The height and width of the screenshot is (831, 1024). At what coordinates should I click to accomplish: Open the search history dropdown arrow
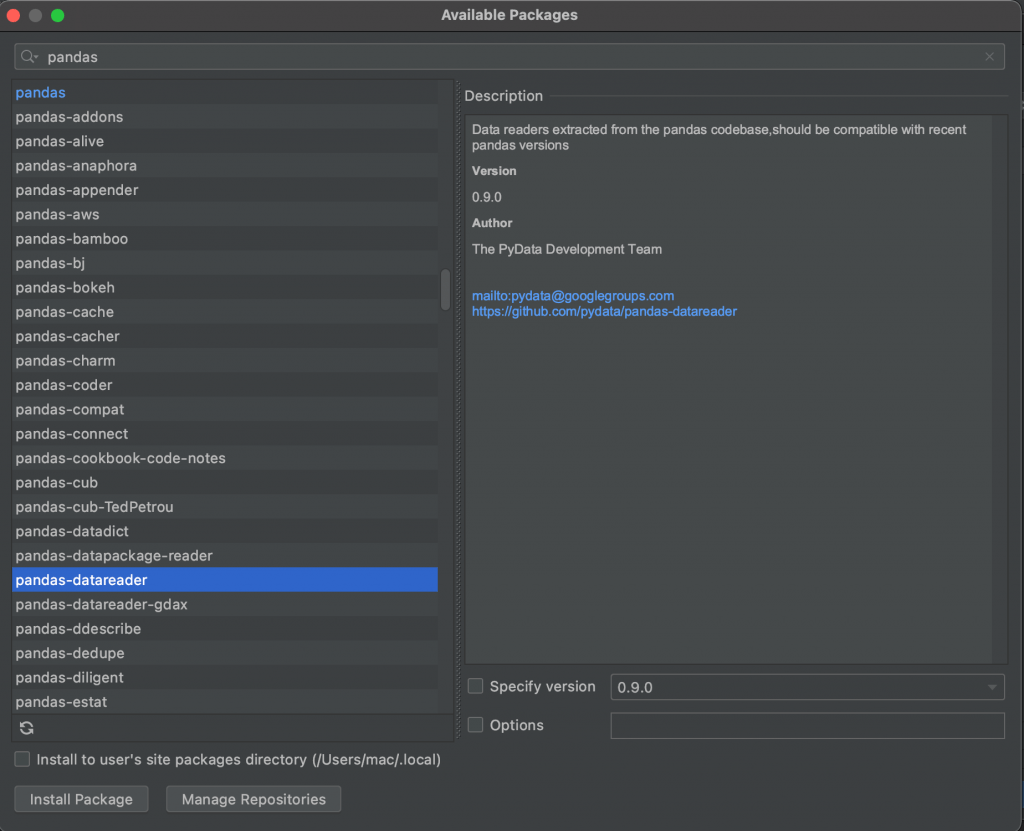pyautogui.click(x=36, y=58)
